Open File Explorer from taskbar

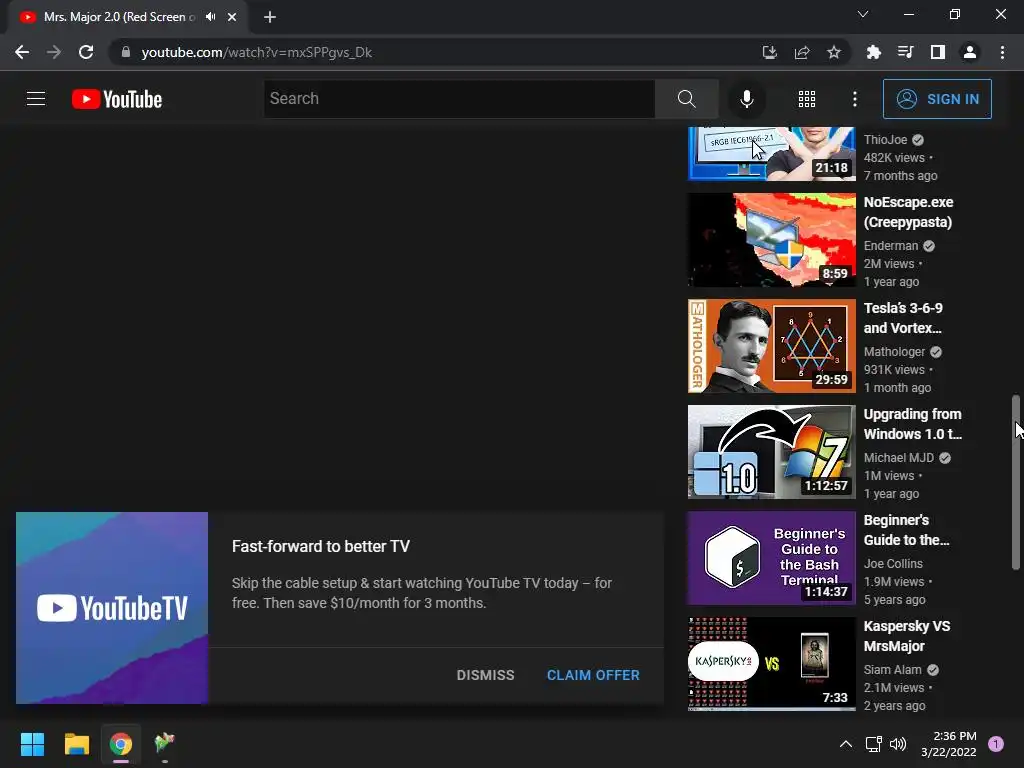coord(76,744)
